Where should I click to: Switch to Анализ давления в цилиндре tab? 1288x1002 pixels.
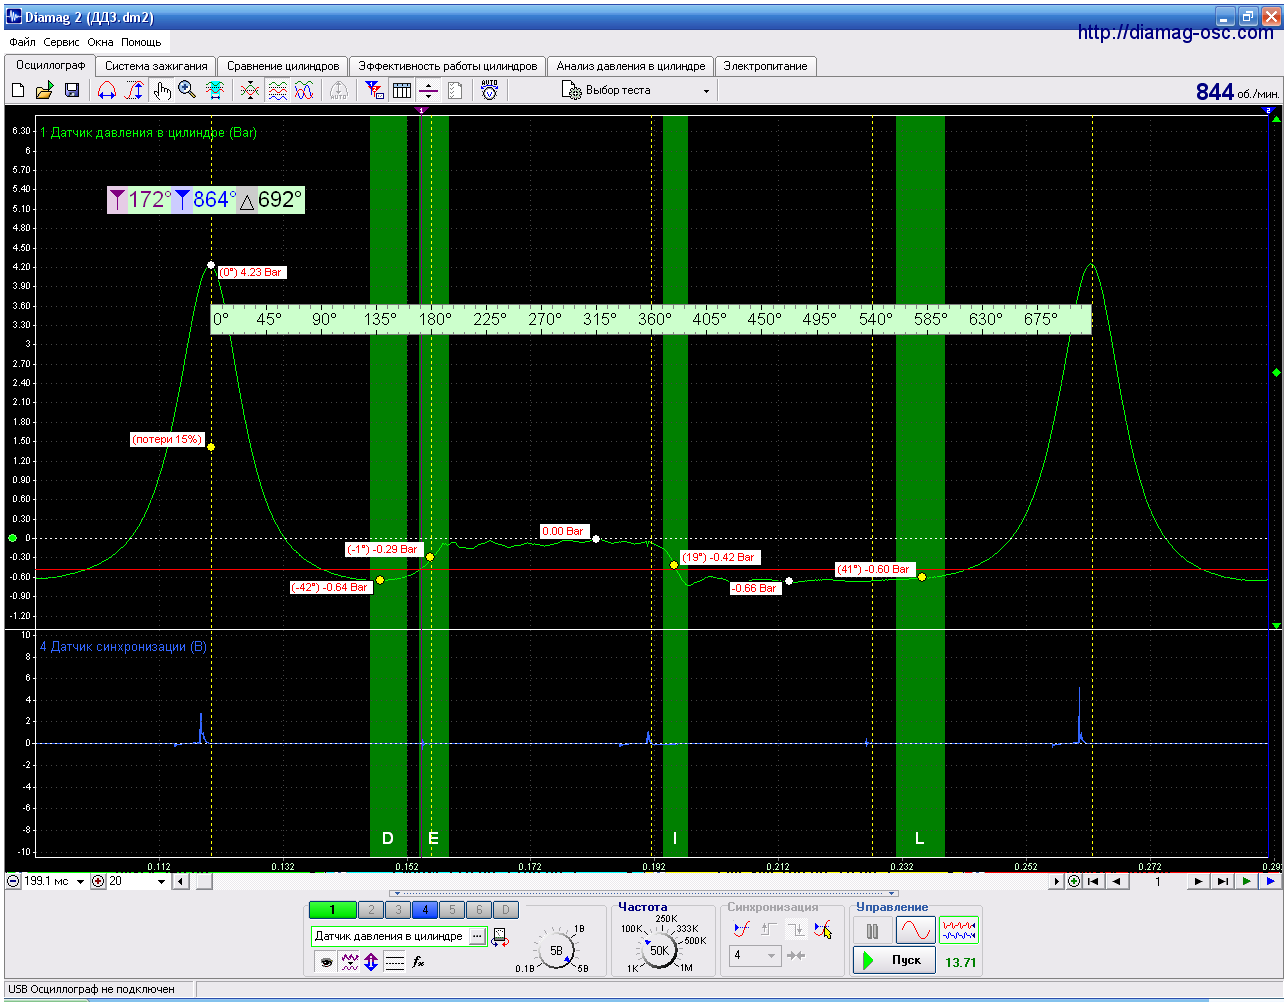[631, 66]
